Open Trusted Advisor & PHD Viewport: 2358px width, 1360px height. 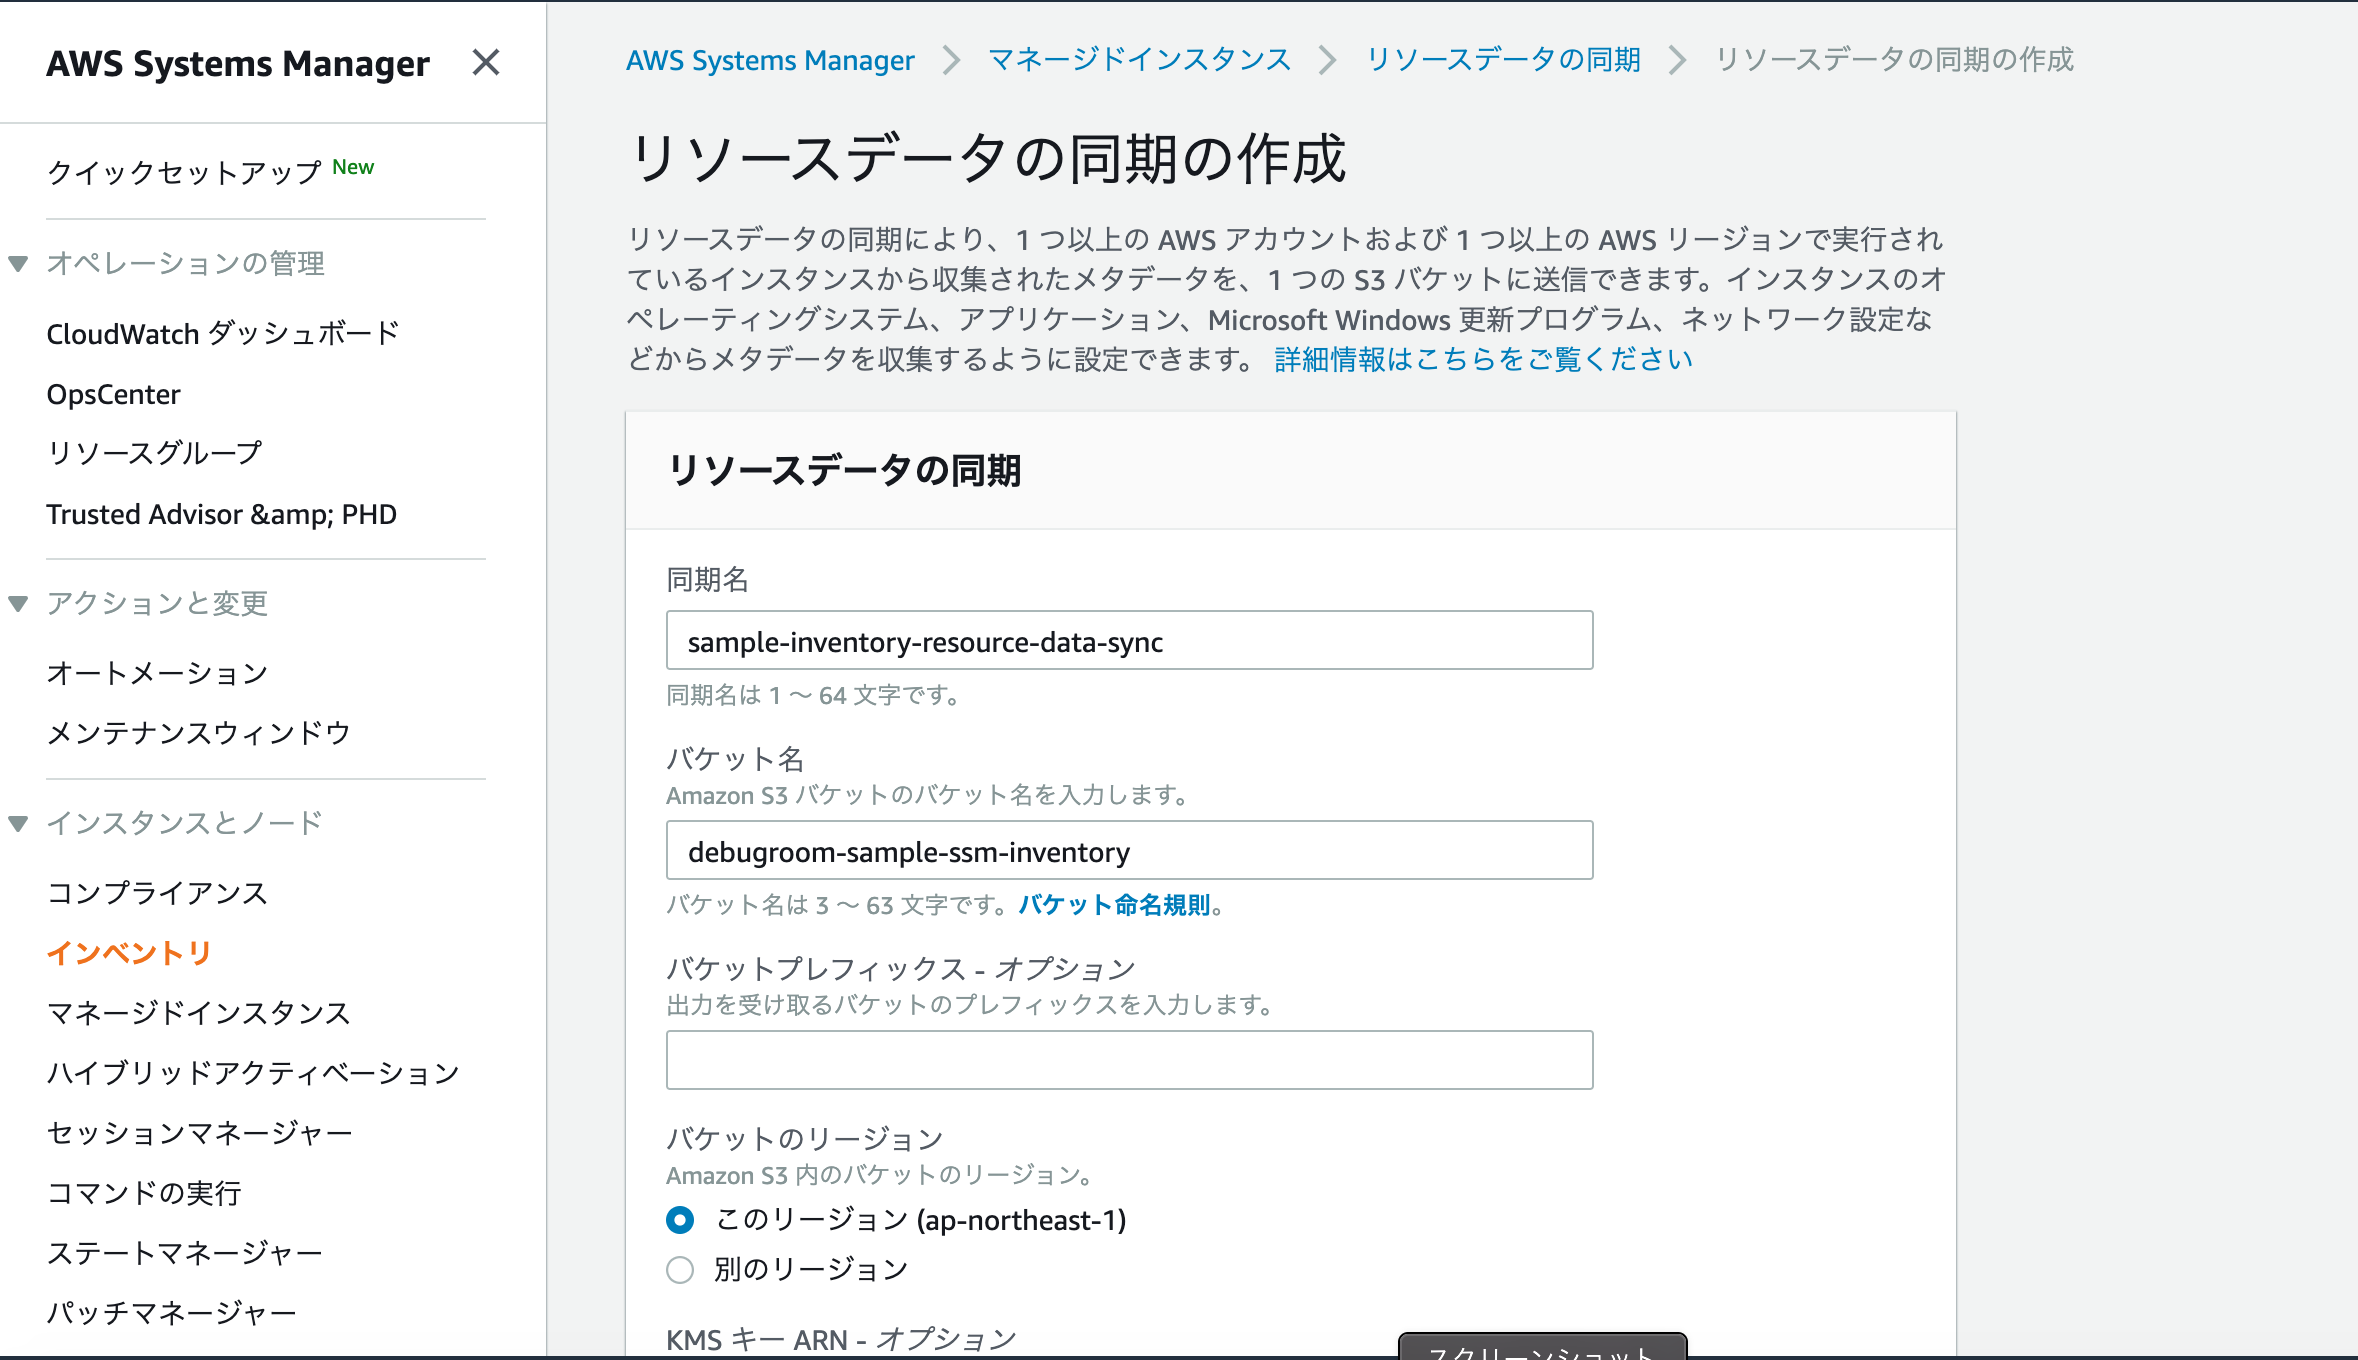pyautogui.click(x=221, y=514)
